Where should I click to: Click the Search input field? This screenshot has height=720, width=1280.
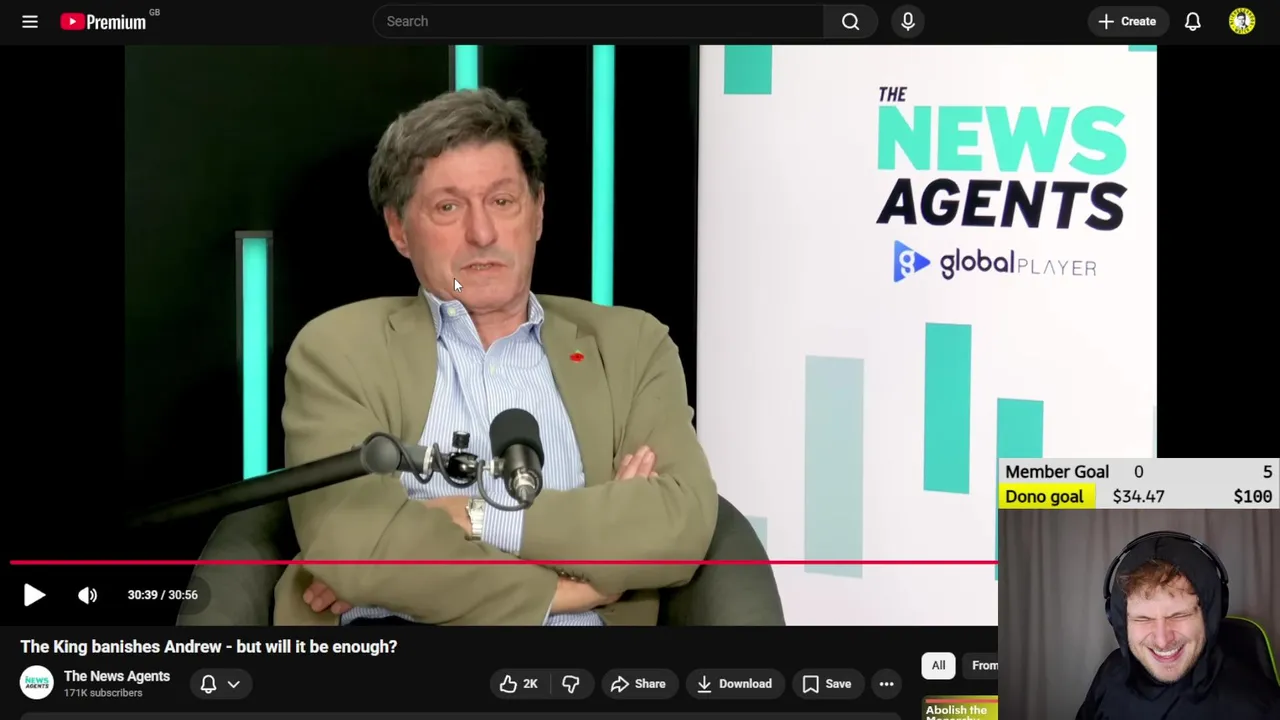pos(598,21)
